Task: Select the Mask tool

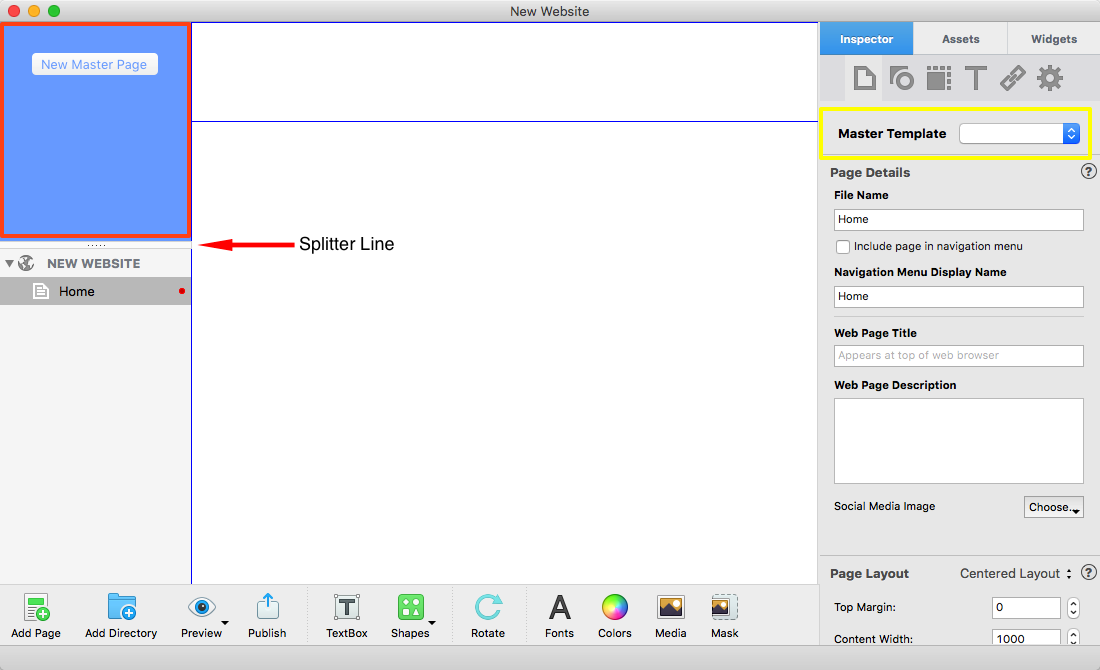Action: coord(725,608)
